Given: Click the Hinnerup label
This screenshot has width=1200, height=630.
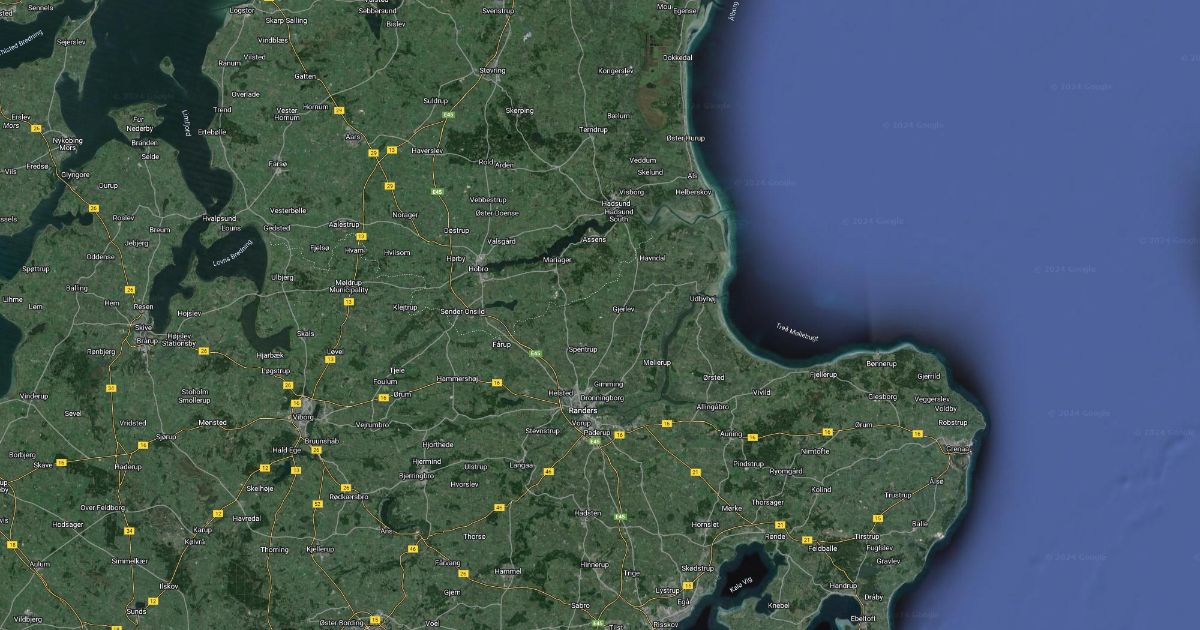Looking at the screenshot, I should click(x=594, y=565).
